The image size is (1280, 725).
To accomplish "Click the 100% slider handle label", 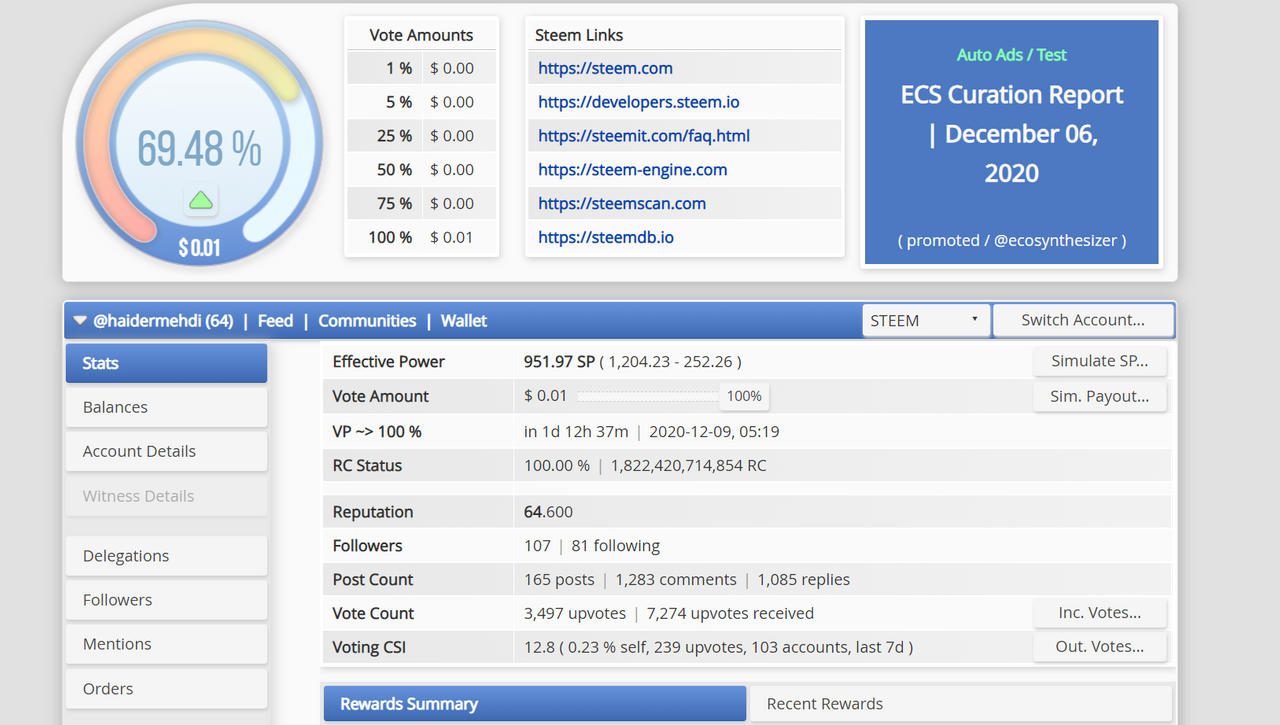I will pyautogui.click(x=744, y=396).
